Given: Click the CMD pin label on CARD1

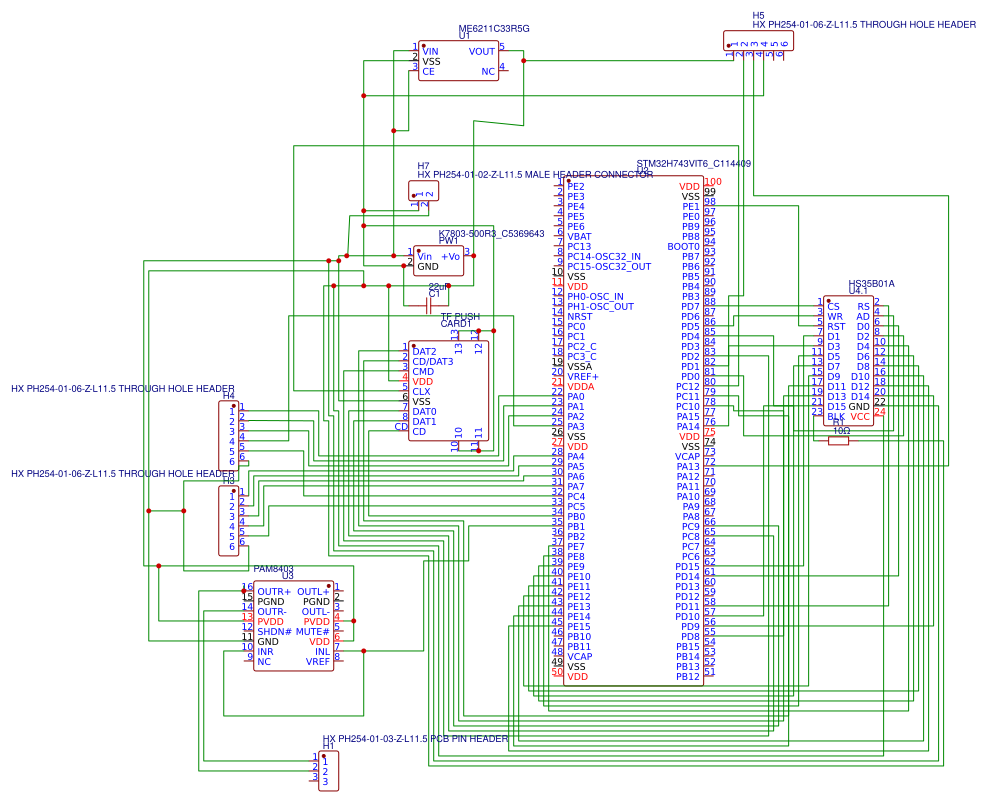Looking at the screenshot, I should [423, 372].
